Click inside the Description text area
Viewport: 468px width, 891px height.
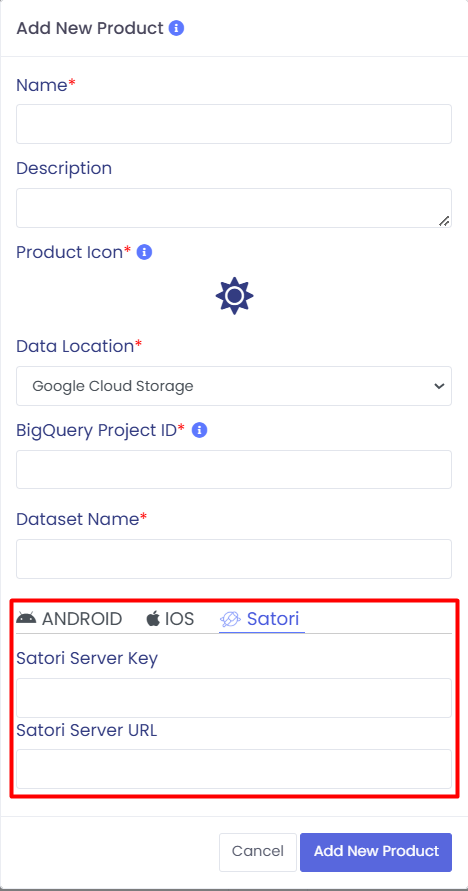tap(234, 208)
